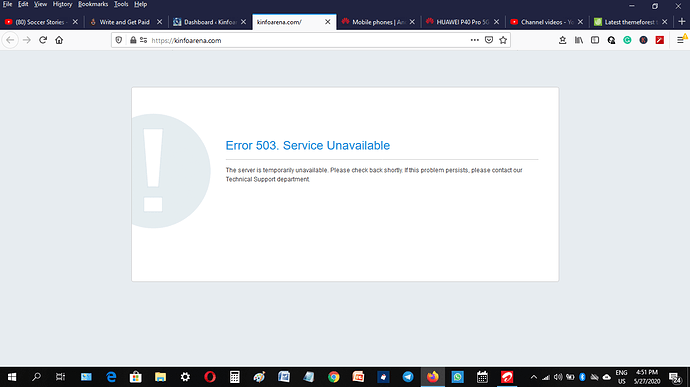Bookmark this page with the star
This screenshot has height=387, width=690.
coord(503,40)
